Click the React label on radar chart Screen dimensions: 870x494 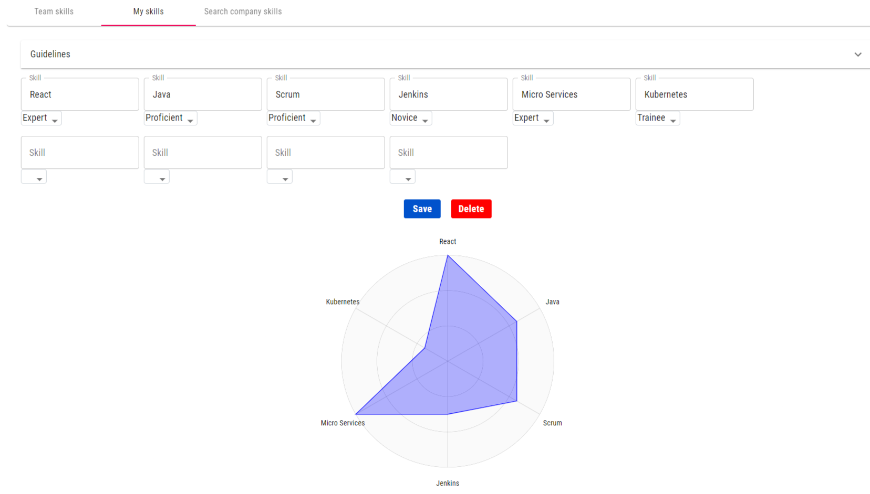(x=447, y=242)
